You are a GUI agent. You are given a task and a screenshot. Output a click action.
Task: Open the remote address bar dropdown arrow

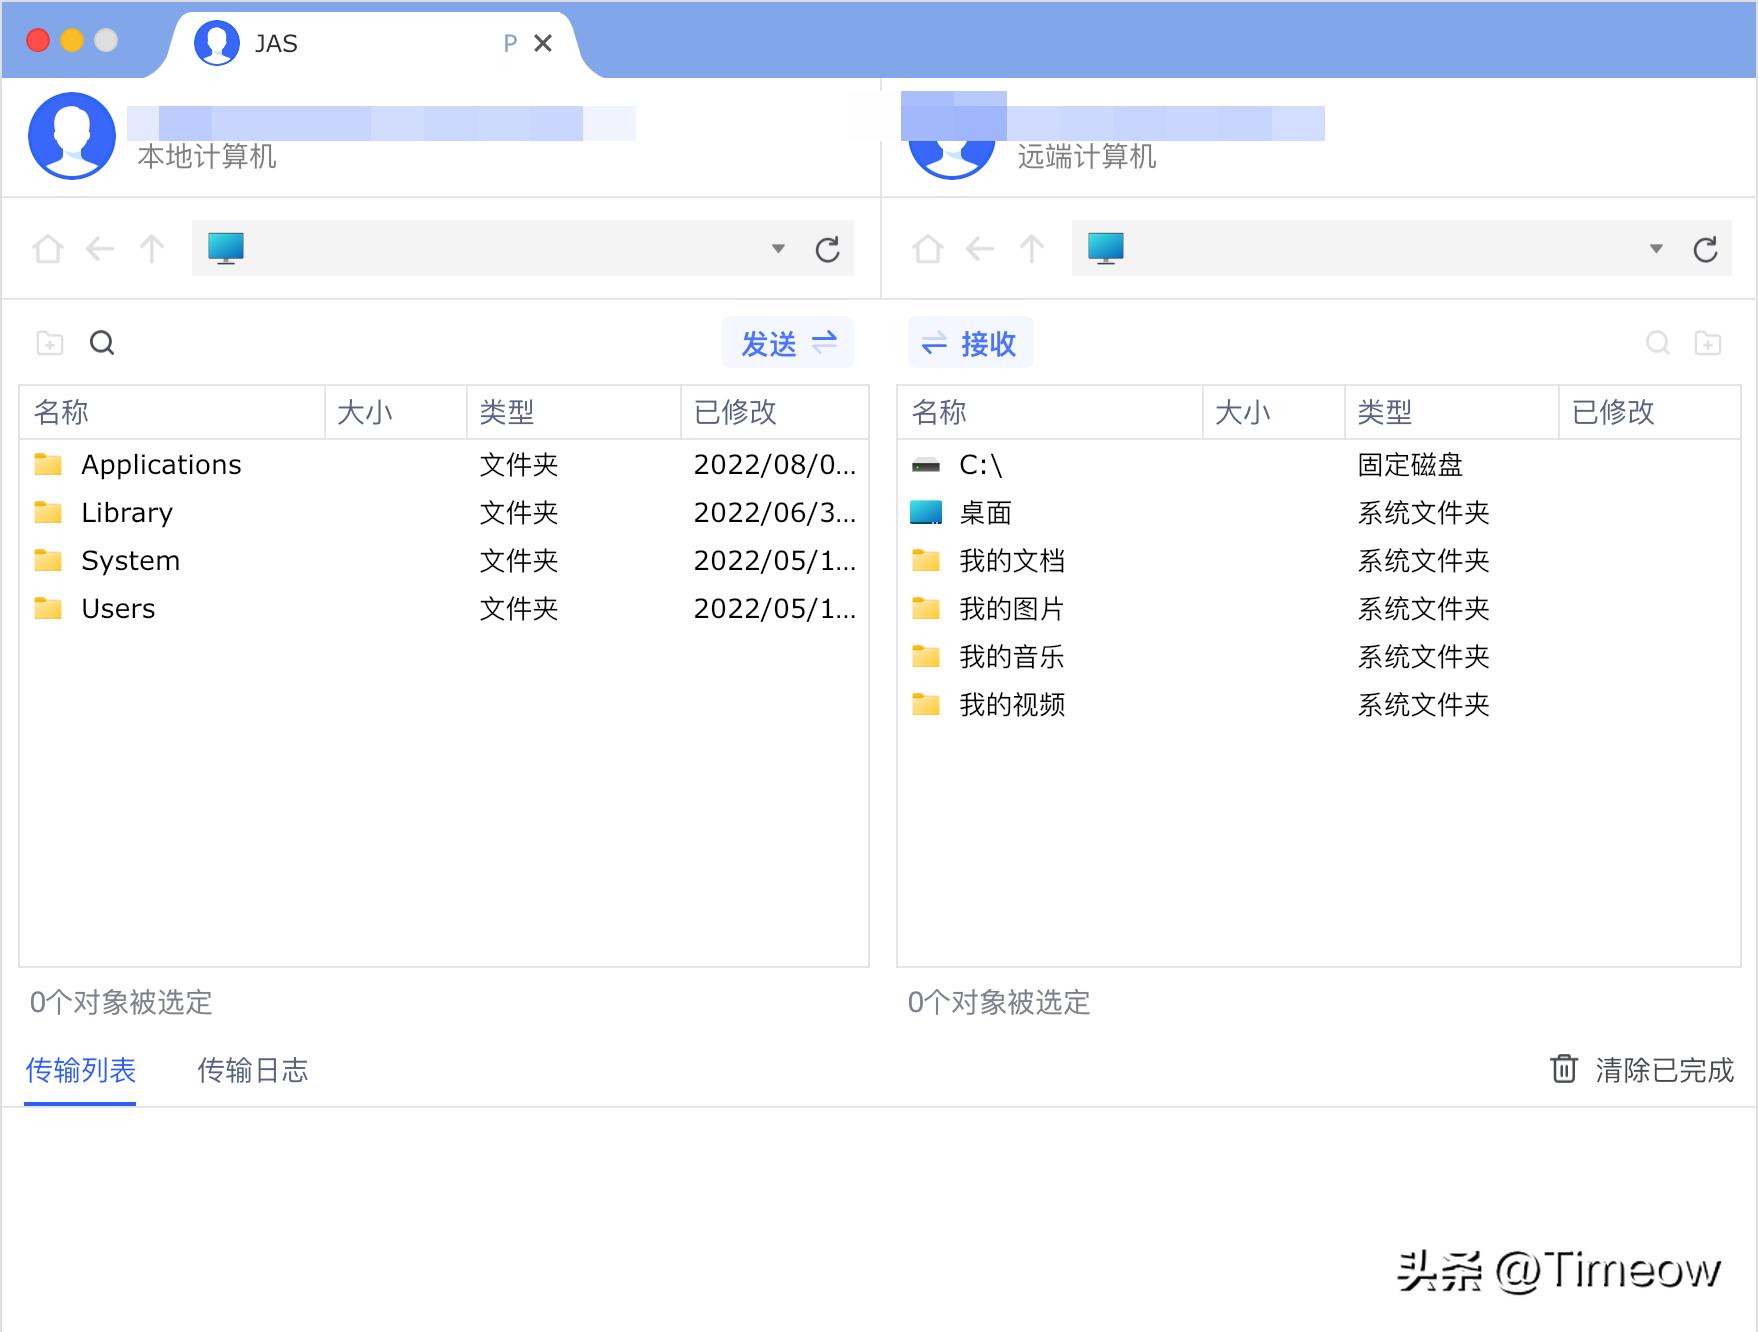(1656, 249)
